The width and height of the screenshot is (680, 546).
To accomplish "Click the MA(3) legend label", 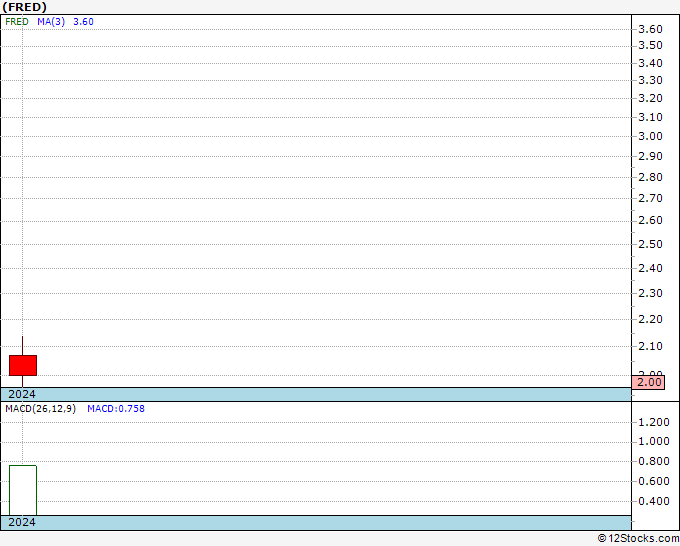I will point(51,22).
